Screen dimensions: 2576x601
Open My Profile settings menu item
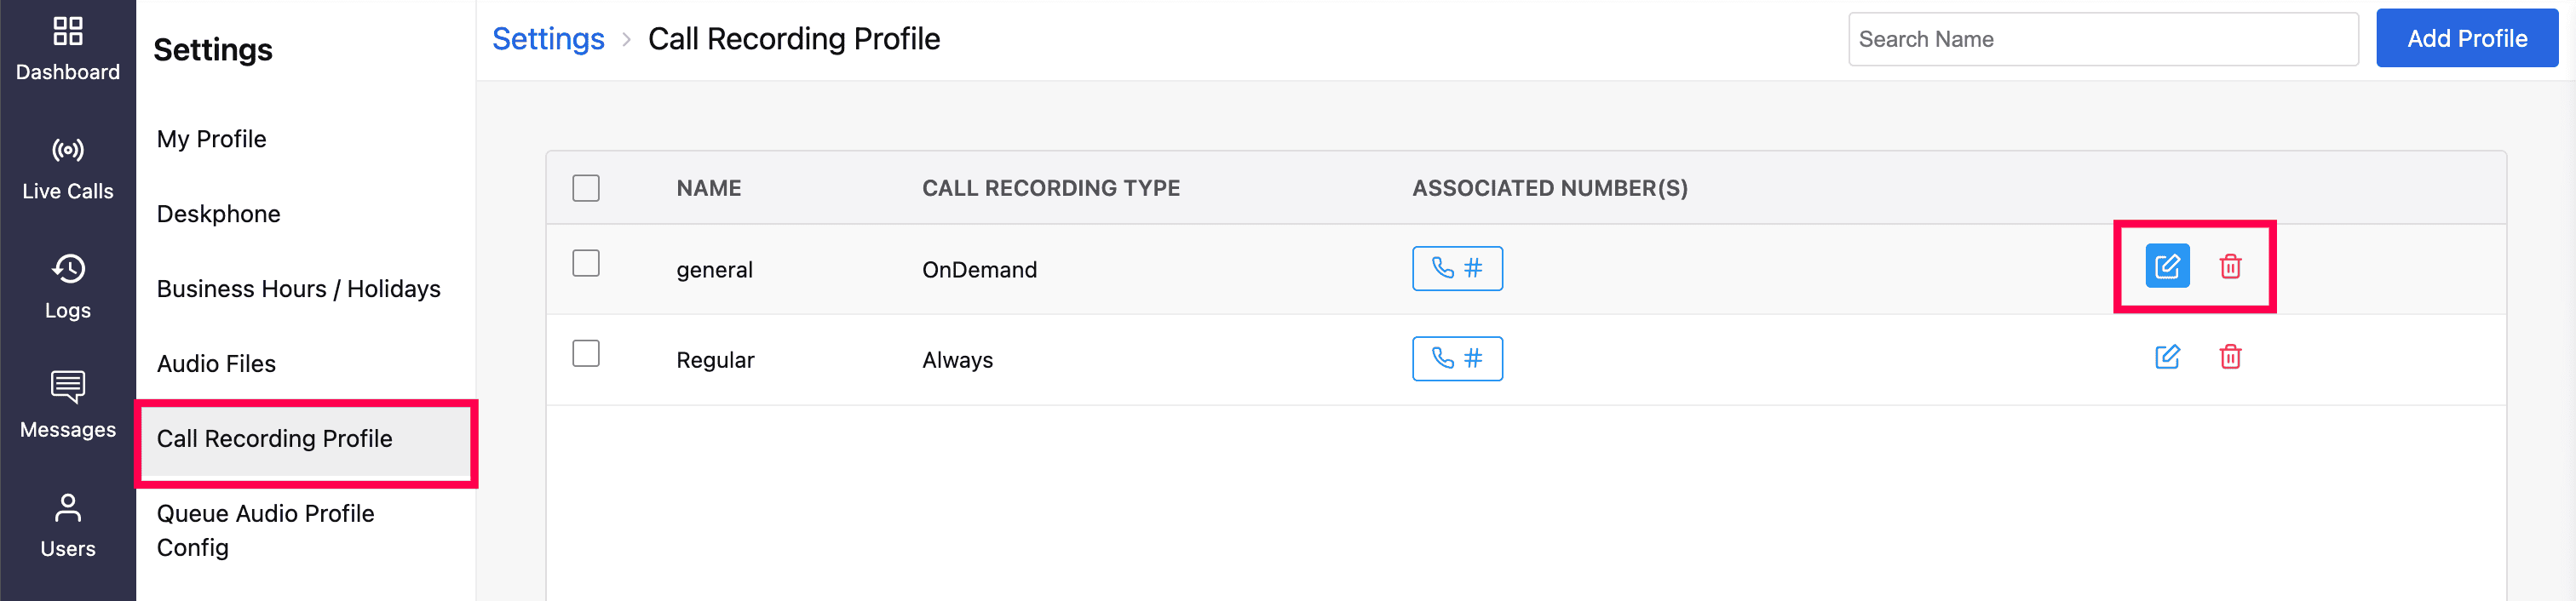[x=211, y=139]
